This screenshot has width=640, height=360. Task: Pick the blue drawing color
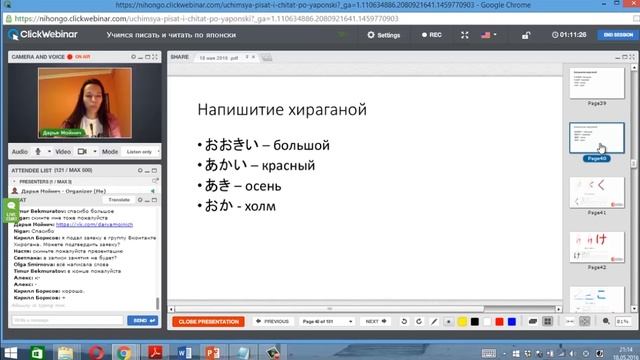click(511, 322)
